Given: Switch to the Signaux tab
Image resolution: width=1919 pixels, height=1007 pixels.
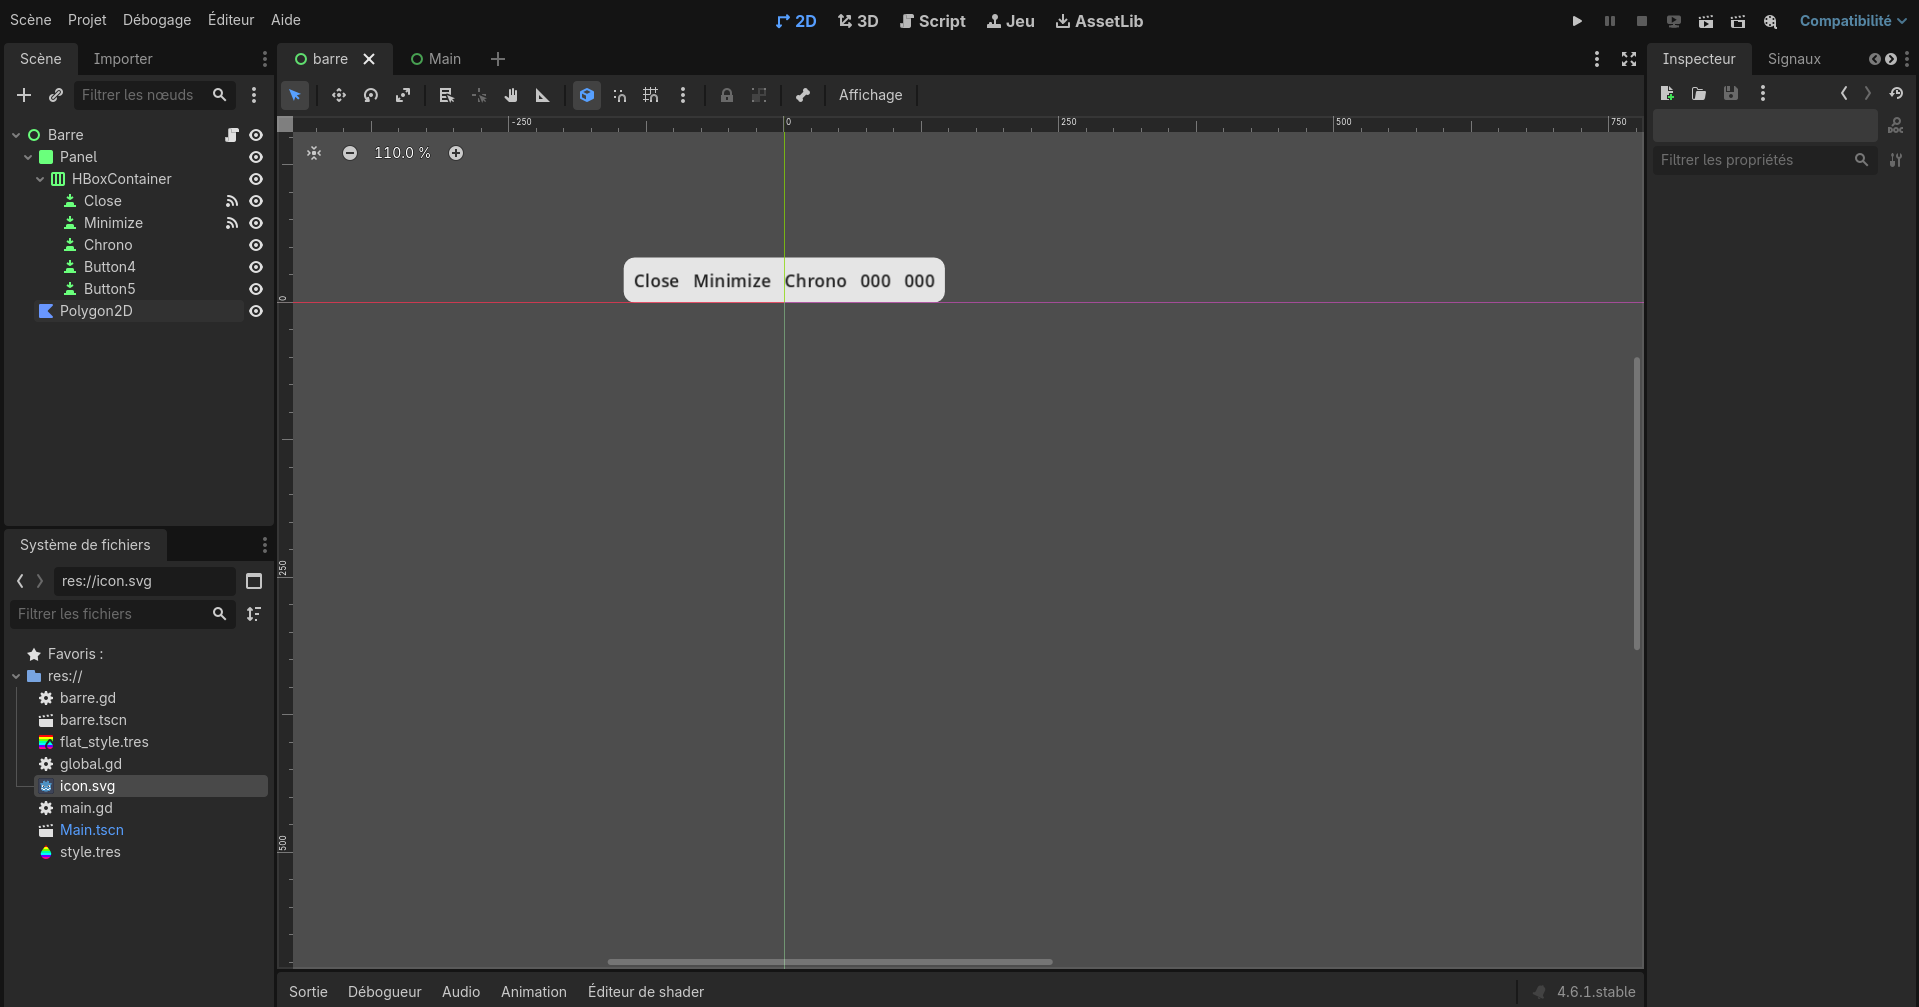Looking at the screenshot, I should click(1794, 59).
